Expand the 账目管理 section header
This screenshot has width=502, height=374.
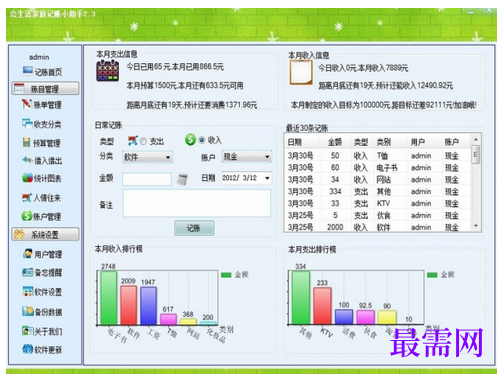45,89
